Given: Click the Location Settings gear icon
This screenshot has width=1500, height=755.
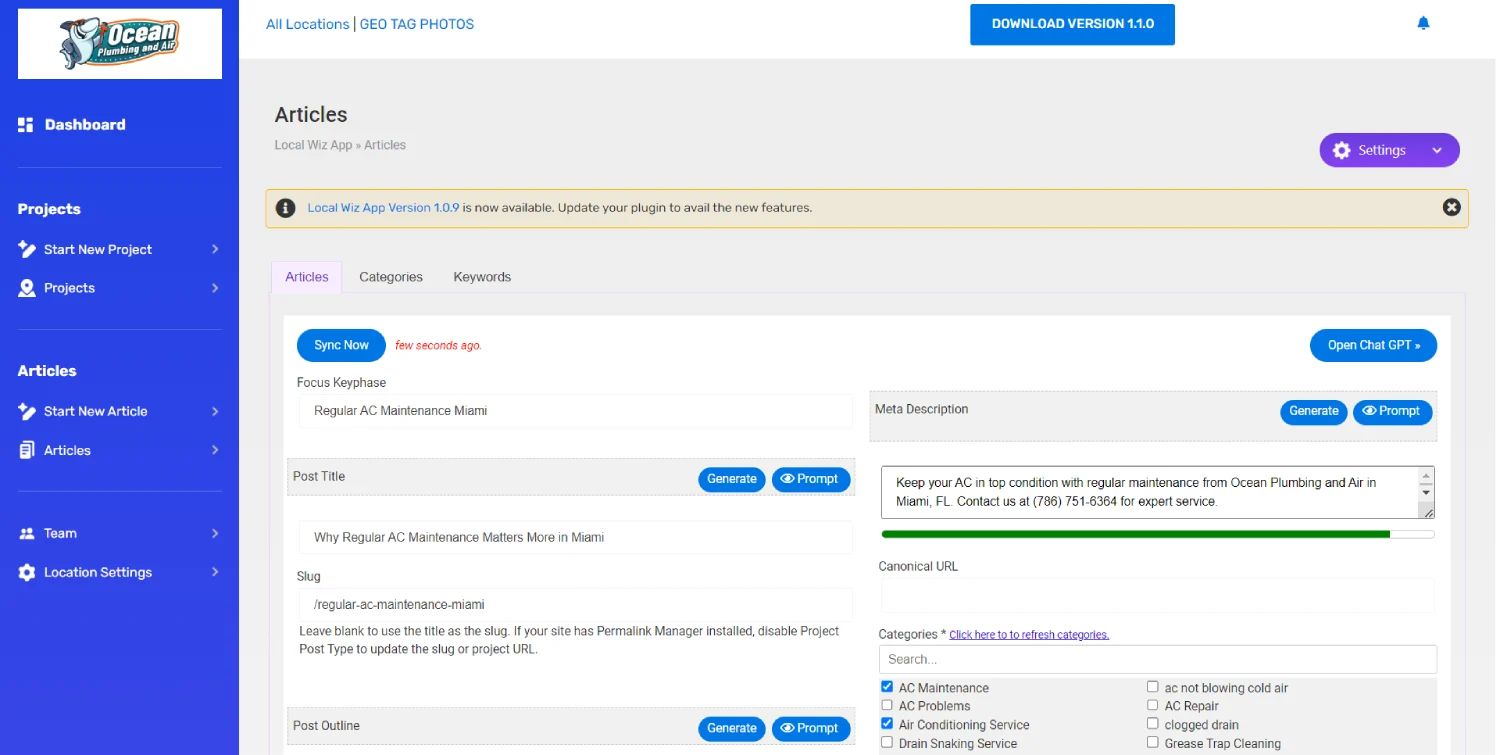Looking at the screenshot, I should 27,572.
